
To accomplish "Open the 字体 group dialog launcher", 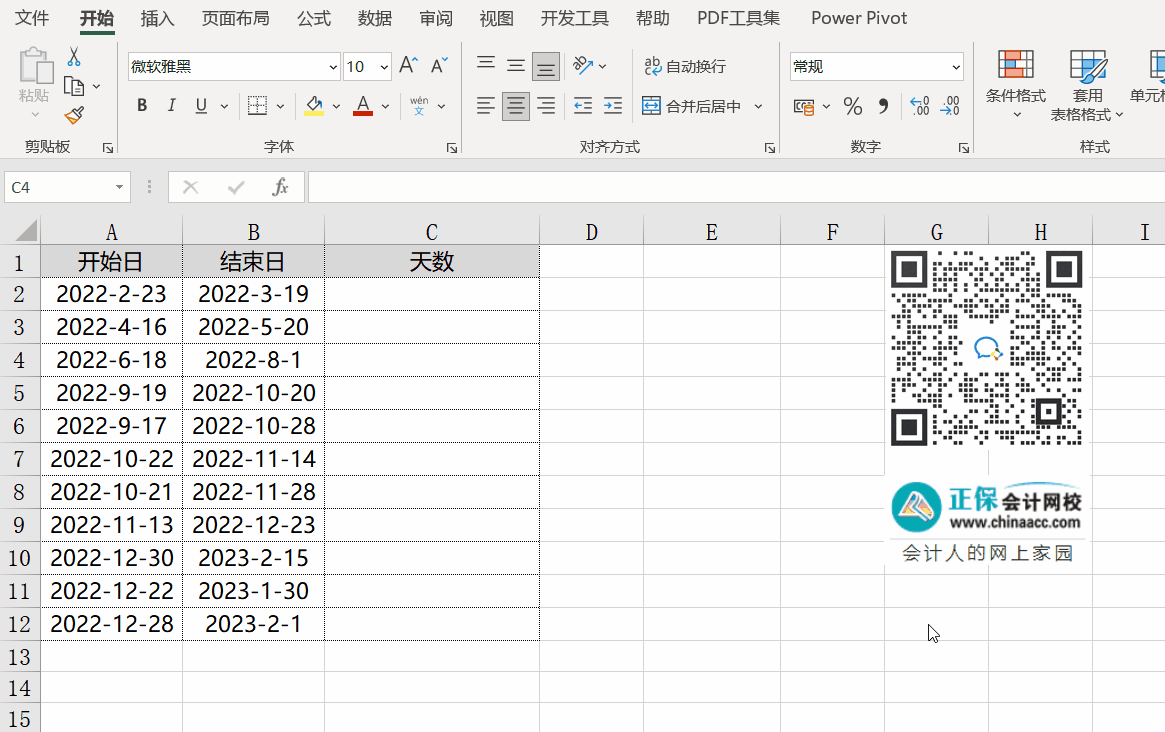I will tap(452, 147).
